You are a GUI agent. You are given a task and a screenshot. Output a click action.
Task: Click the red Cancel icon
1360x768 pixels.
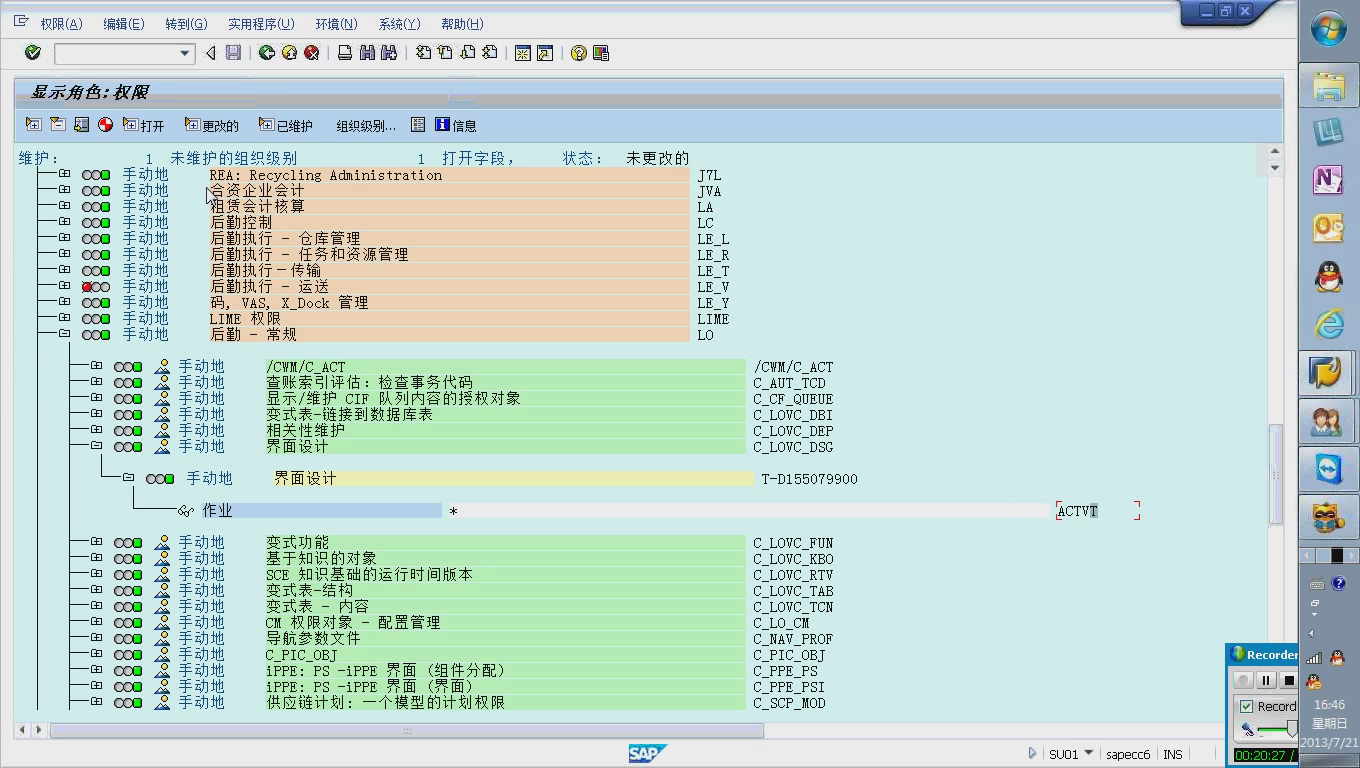[x=311, y=53]
